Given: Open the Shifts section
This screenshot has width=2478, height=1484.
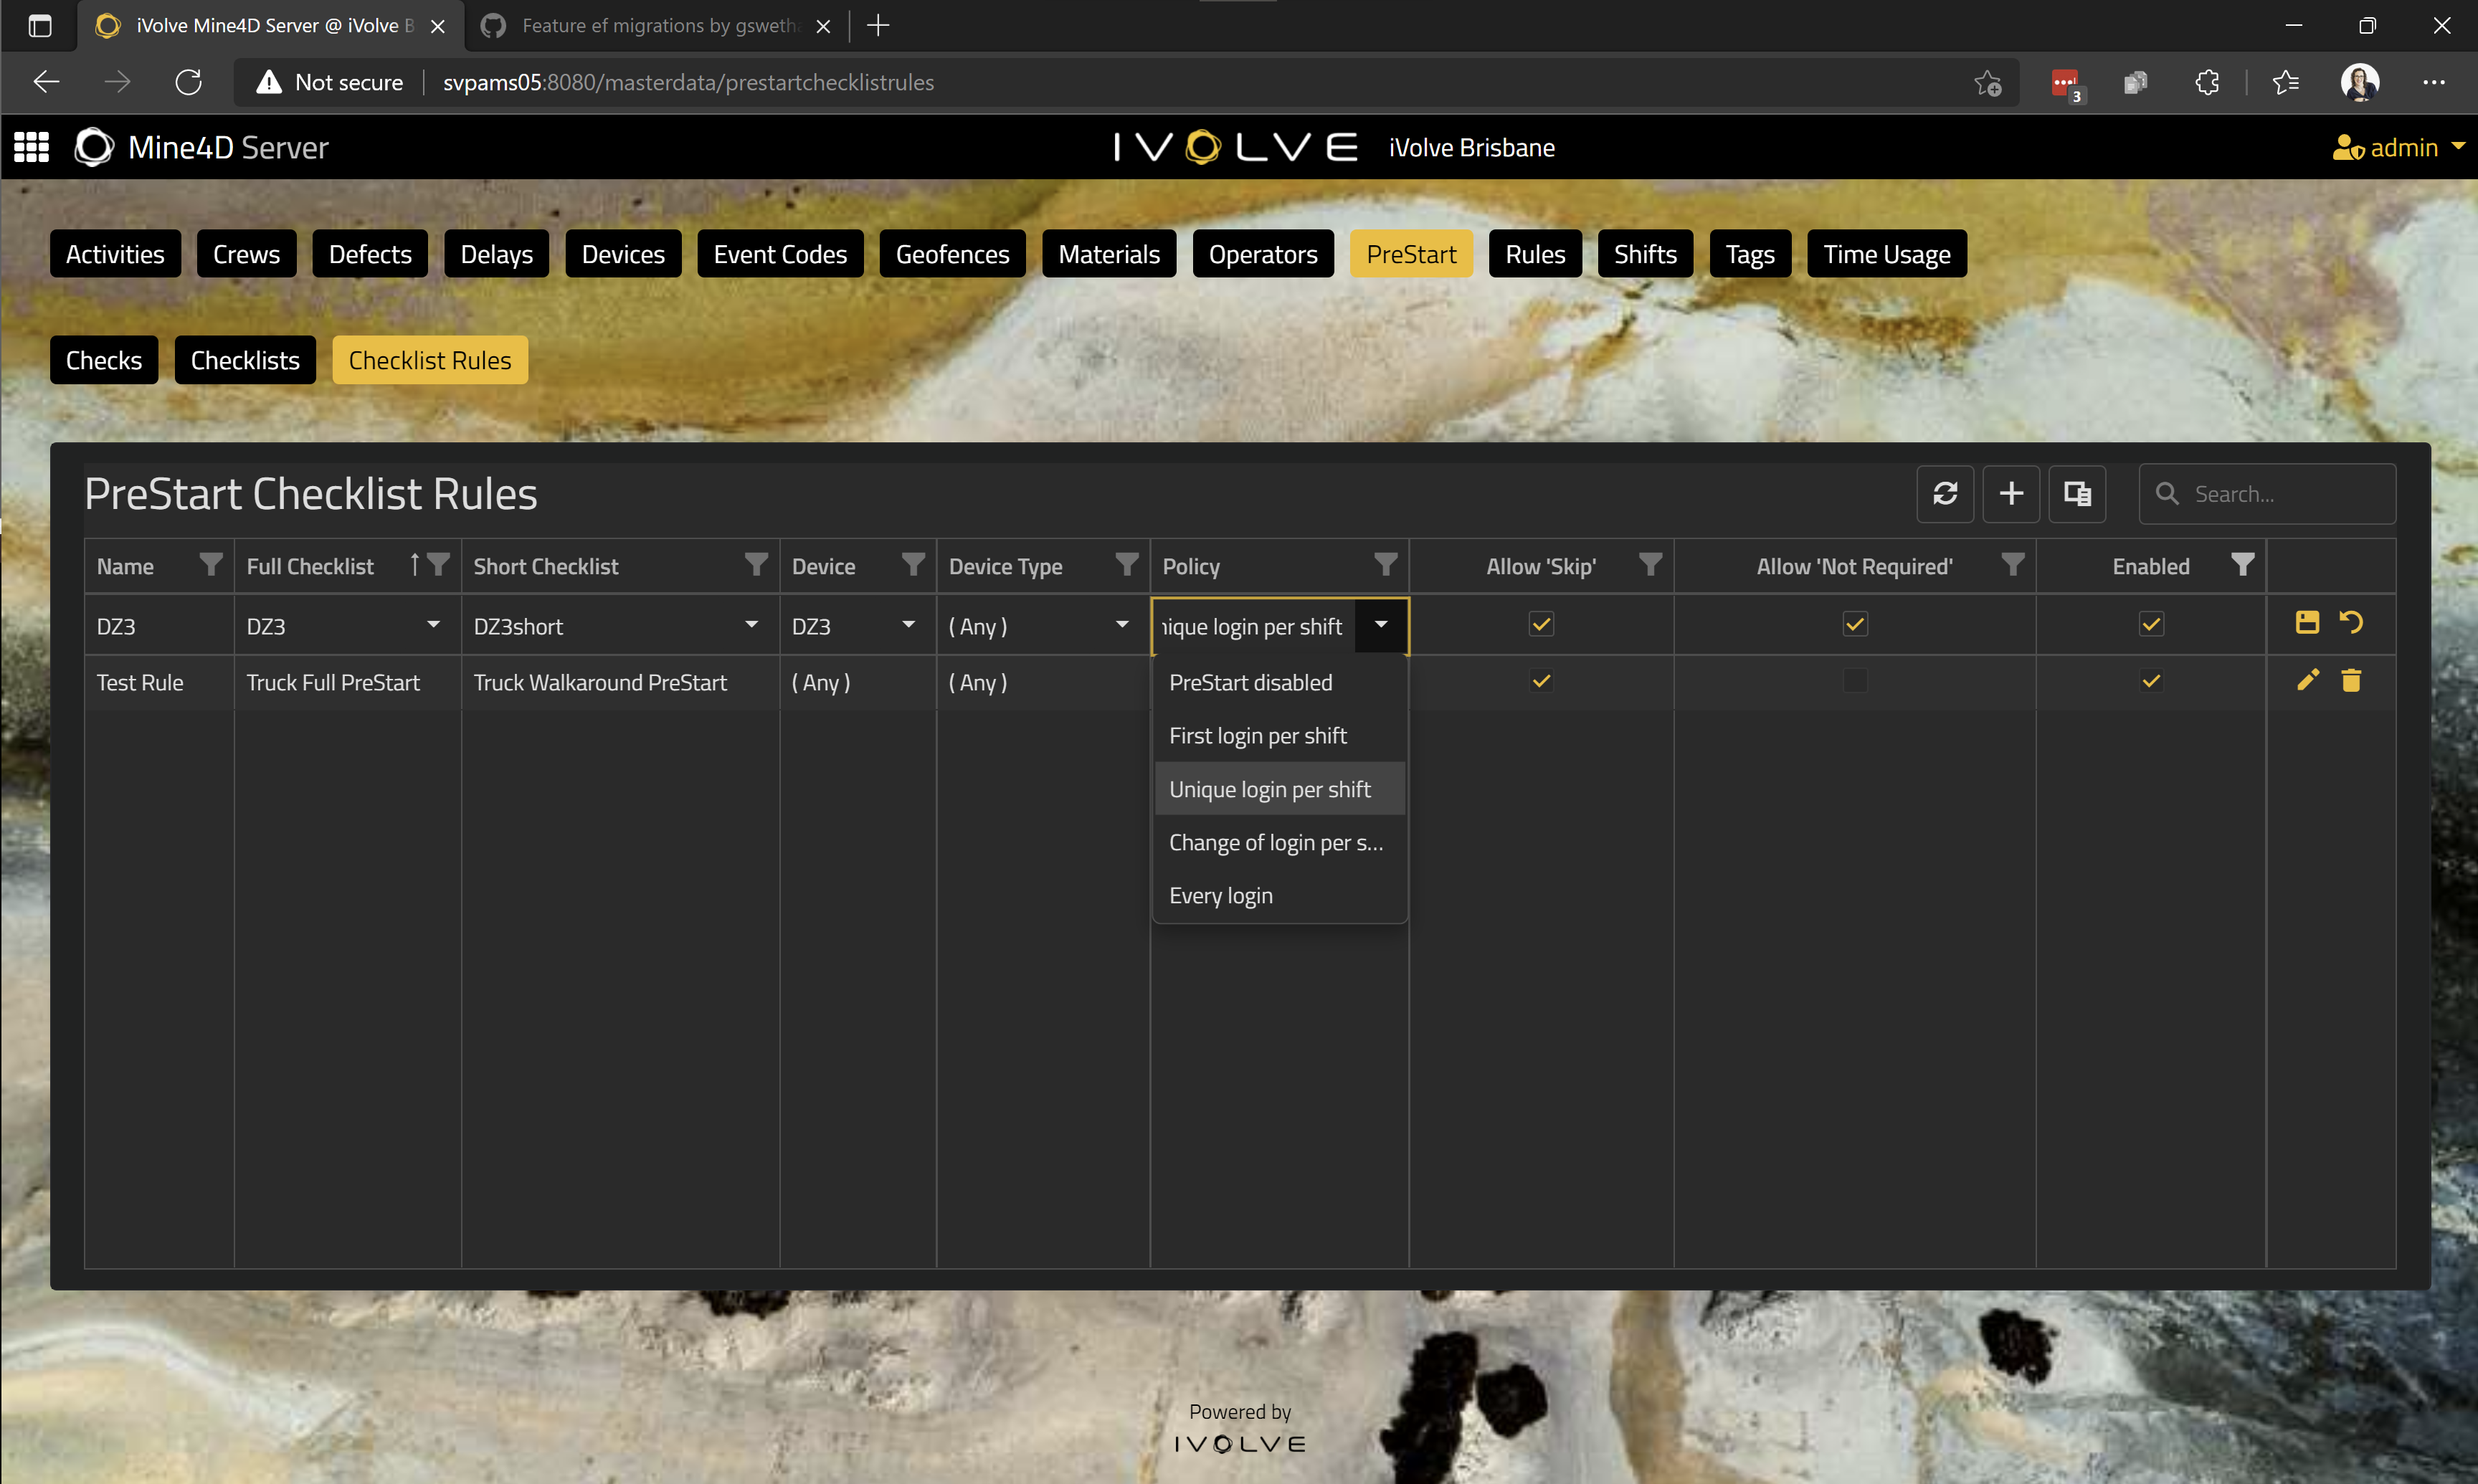Looking at the screenshot, I should pyautogui.click(x=1645, y=254).
